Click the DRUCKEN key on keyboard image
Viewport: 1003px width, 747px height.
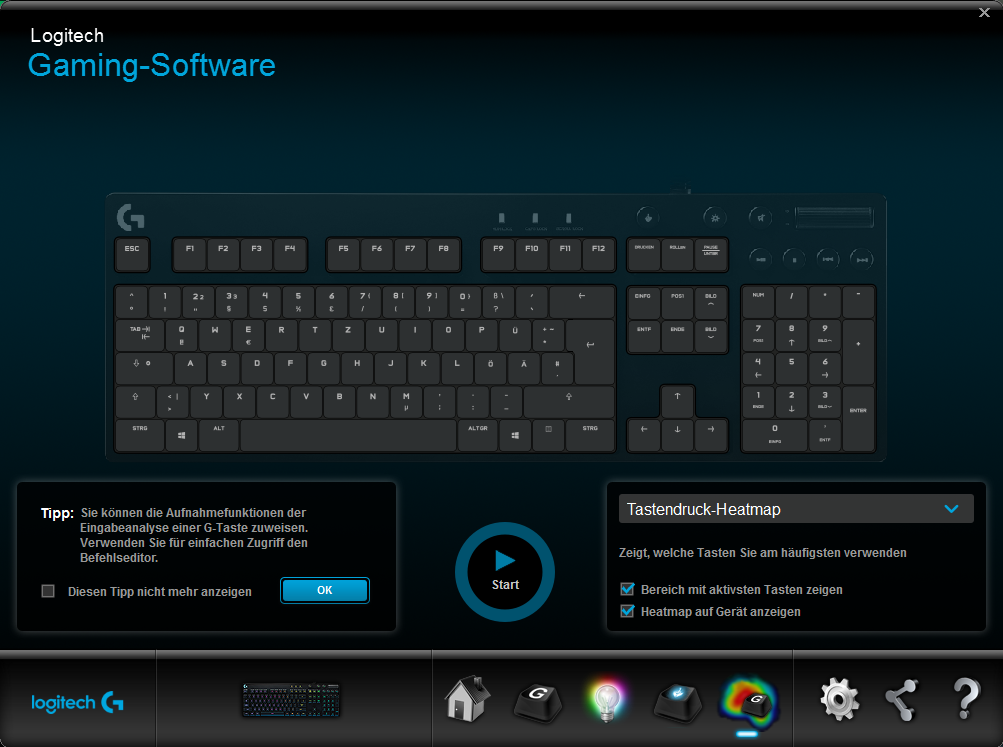tap(644, 254)
